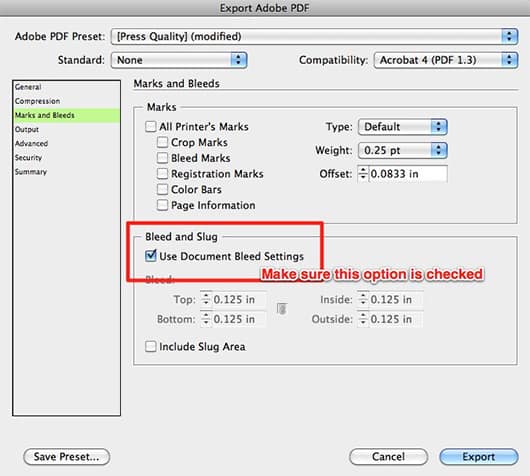Click the Inside bleed stepper arrows

click(363, 300)
